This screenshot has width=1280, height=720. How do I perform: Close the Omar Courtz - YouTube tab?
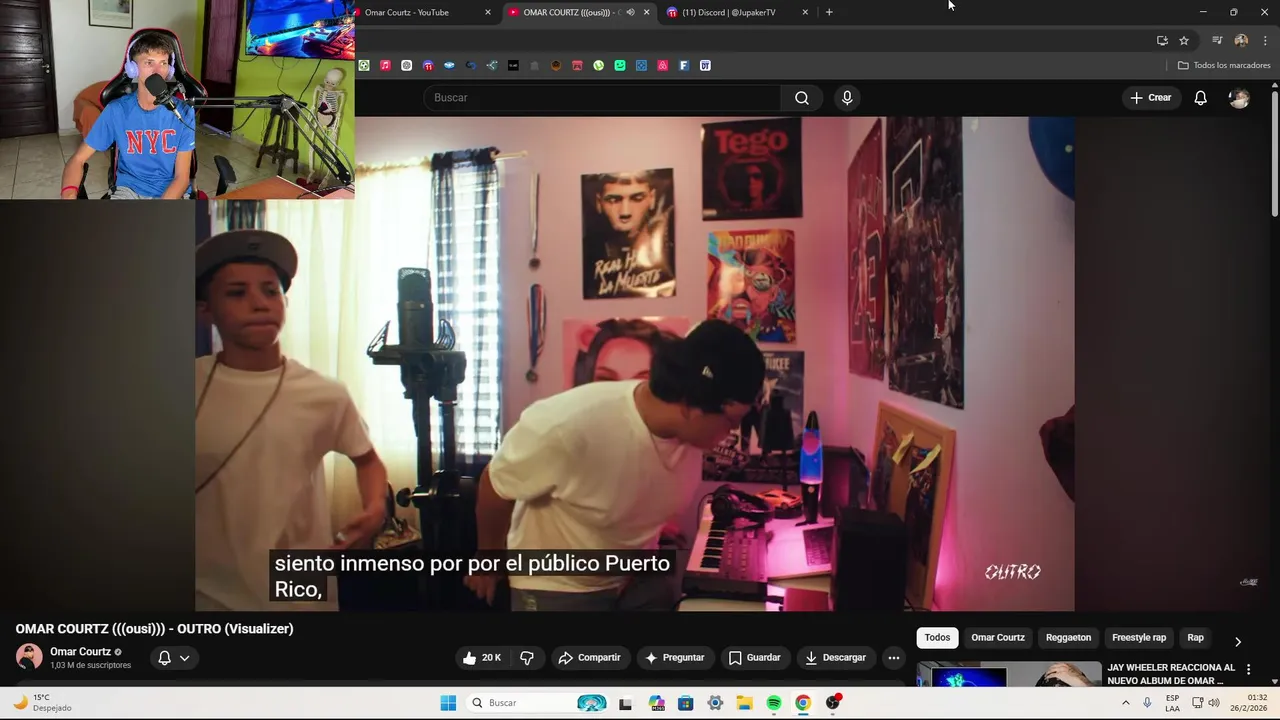tap(488, 12)
